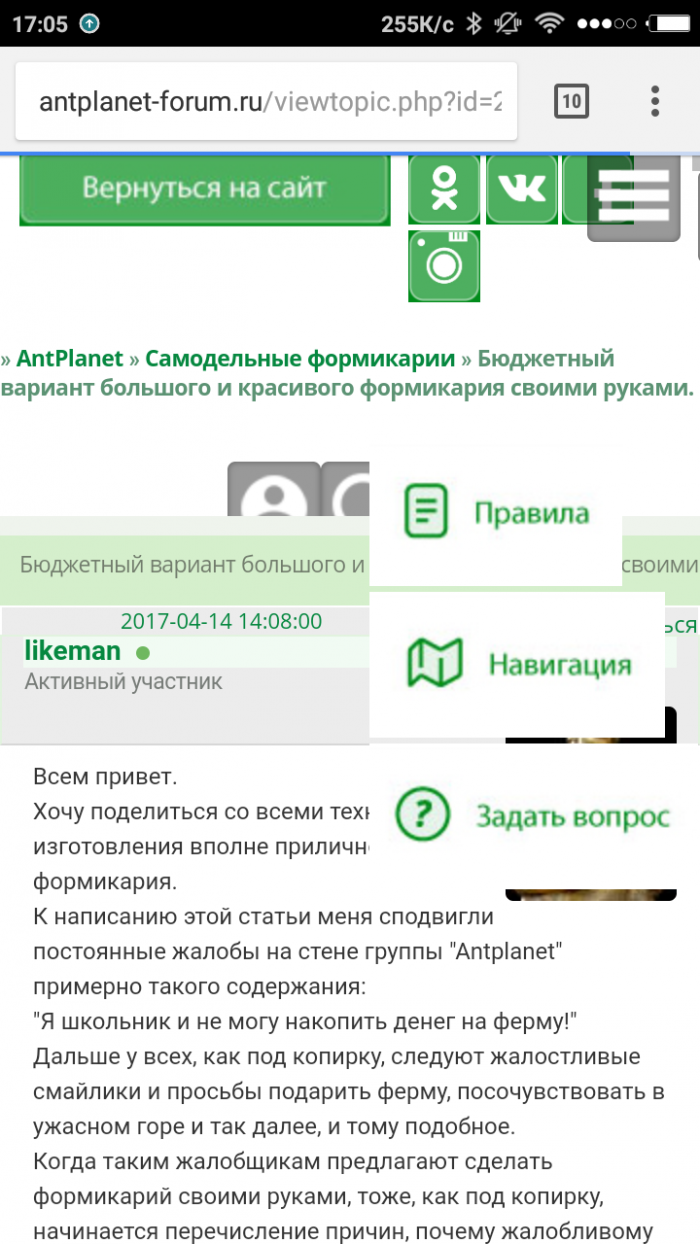Viewport: 700px width, 1244px height.
Task: Tap the gray user profile icon
Action: point(273,491)
